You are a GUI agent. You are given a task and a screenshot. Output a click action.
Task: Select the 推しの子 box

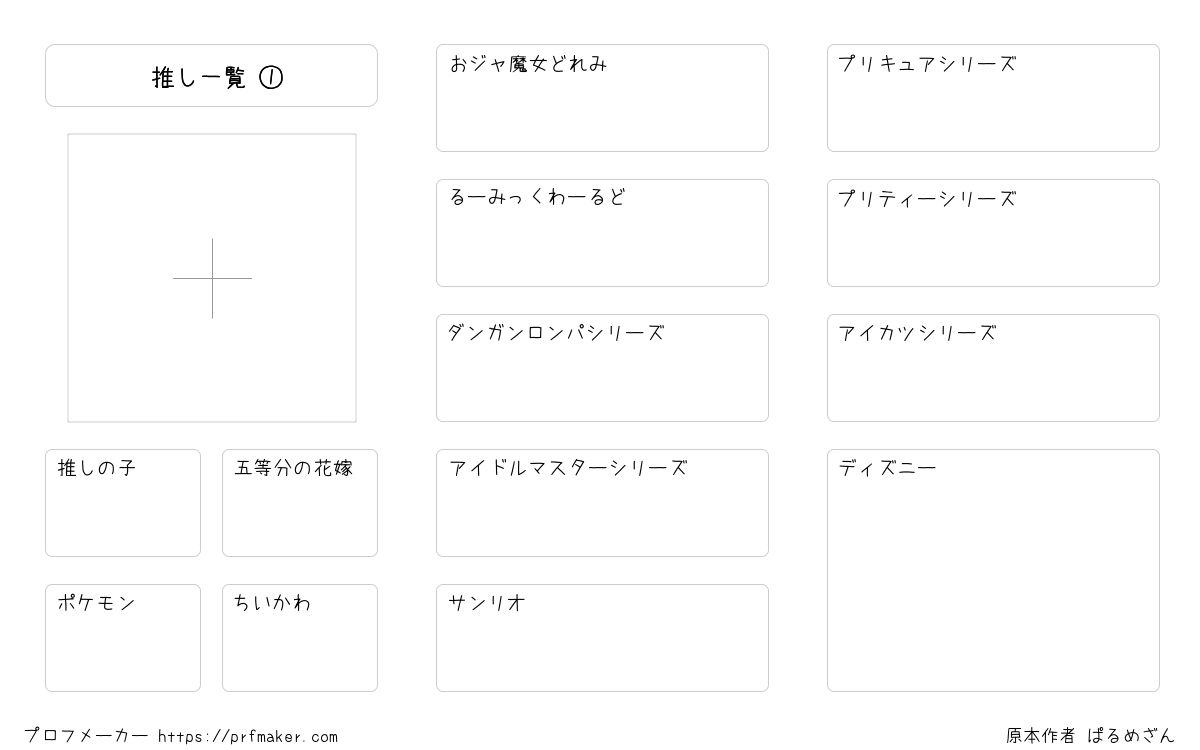tap(123, 503)
